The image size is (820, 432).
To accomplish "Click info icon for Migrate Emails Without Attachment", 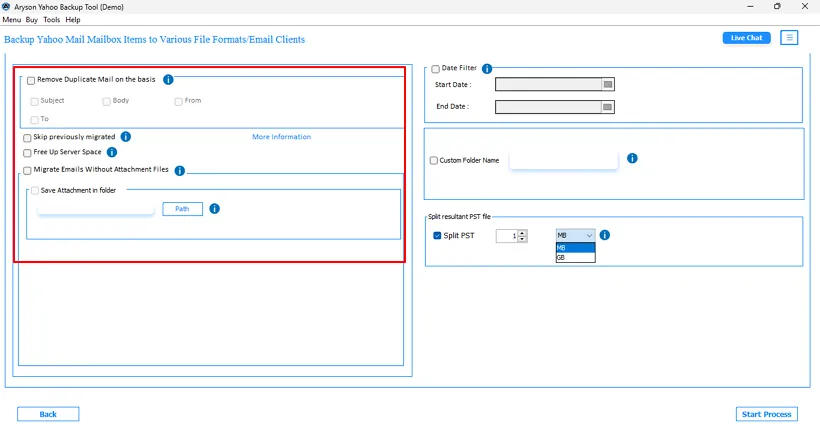I will [179, 170].
